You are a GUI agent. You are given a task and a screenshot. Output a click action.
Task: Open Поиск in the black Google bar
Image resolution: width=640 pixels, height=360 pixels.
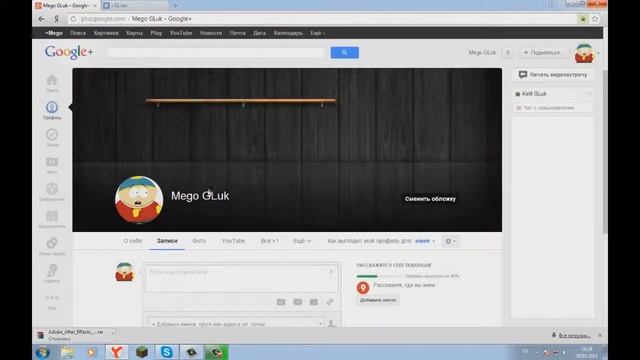pos(78,33)
